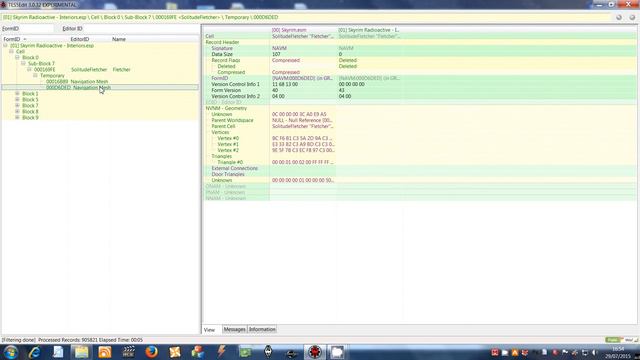Switch to the red TES5Edit taskbar icon

(x=315, y=352)
